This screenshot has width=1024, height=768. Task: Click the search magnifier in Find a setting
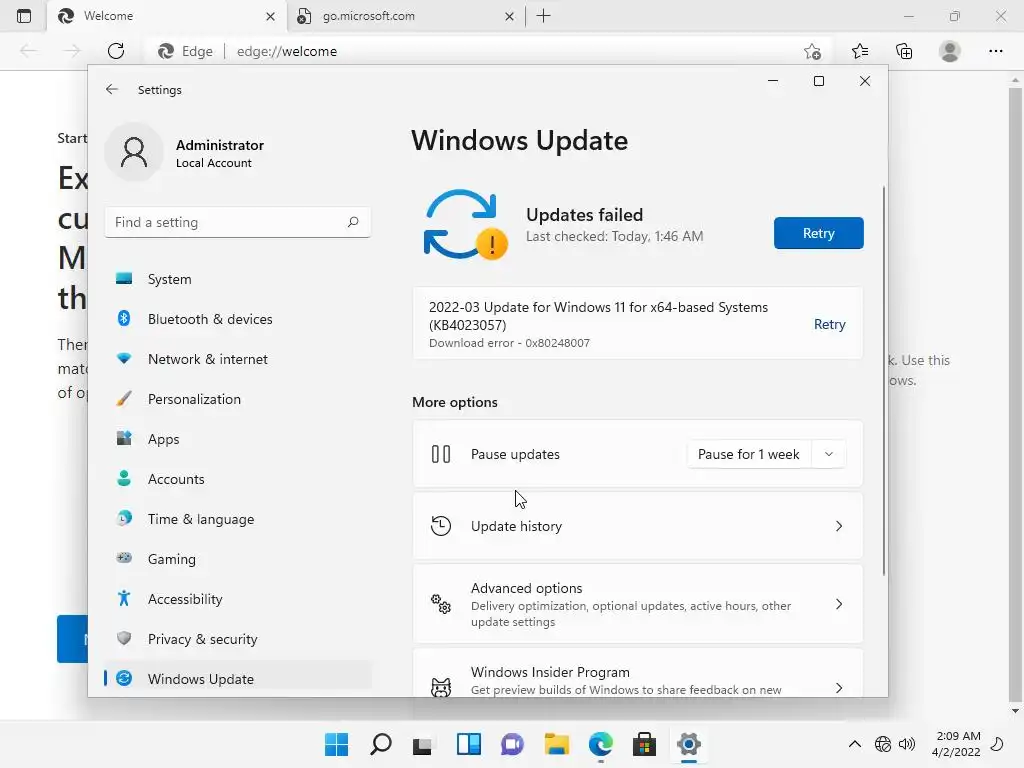pos(353,222)
